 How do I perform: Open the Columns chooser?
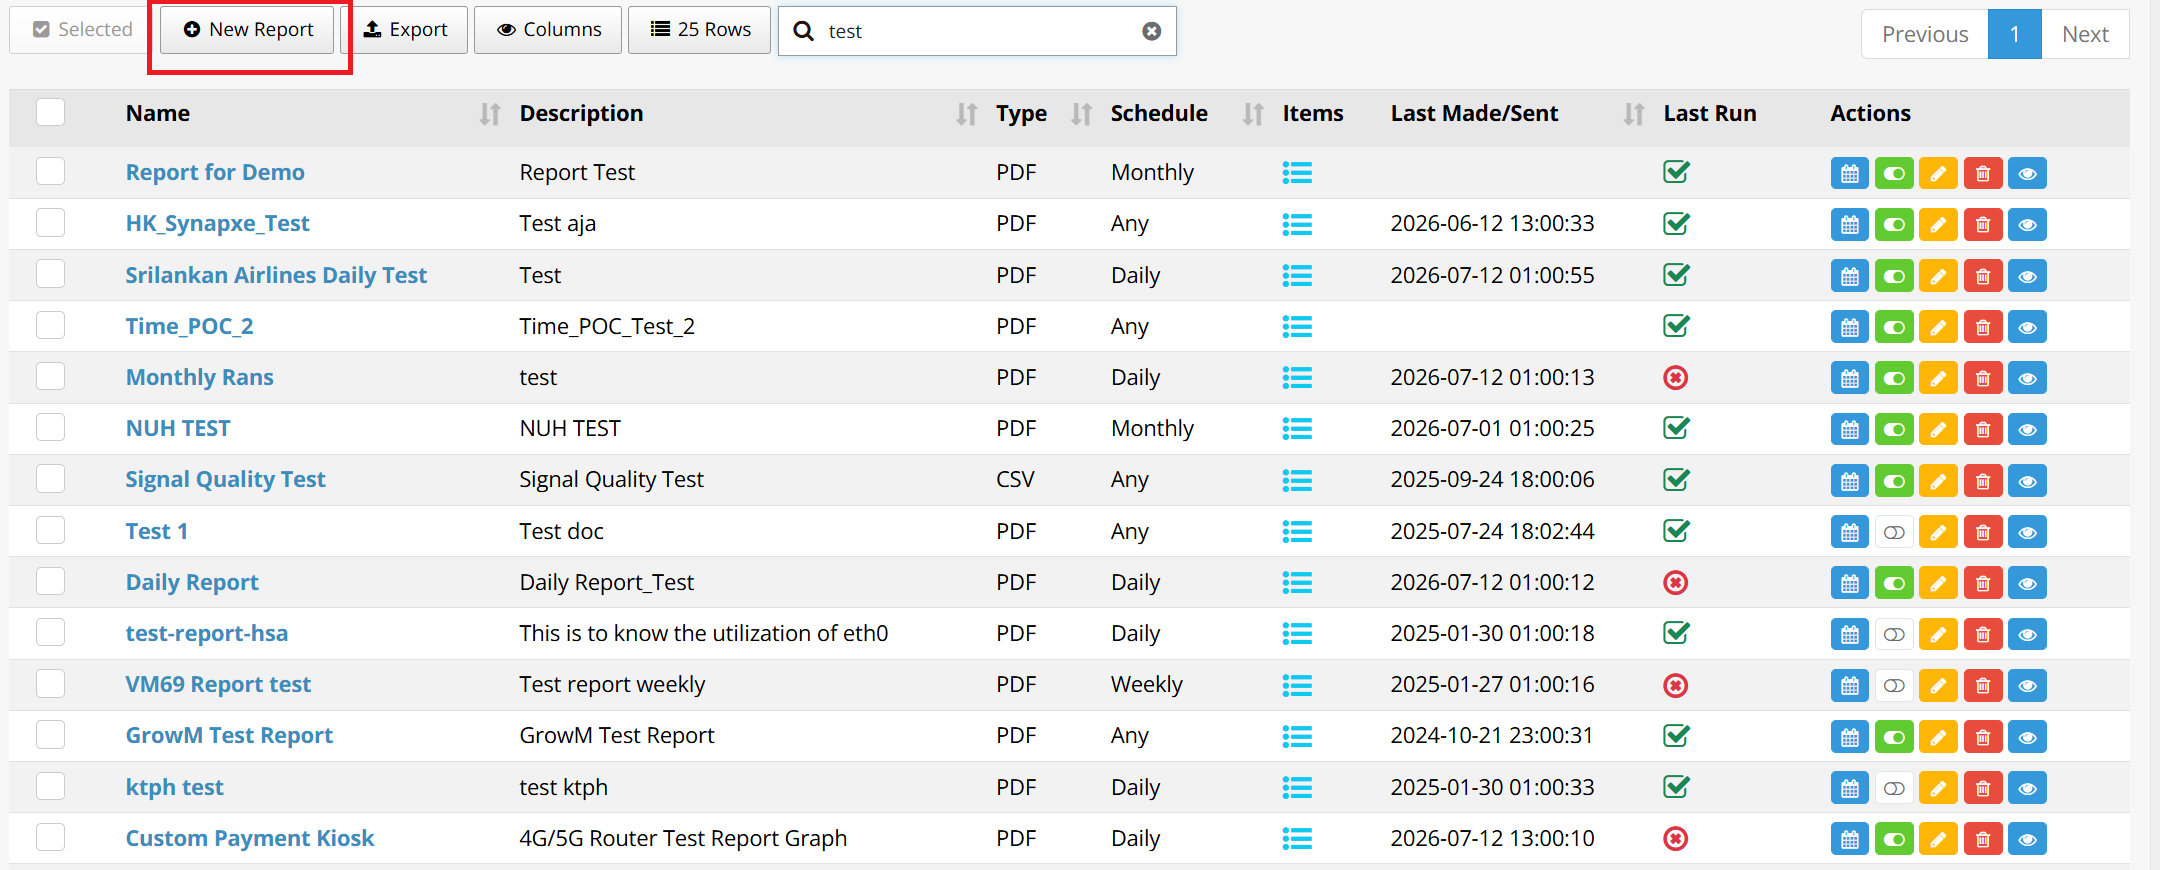pyautogui.click(x=548, y=30)
